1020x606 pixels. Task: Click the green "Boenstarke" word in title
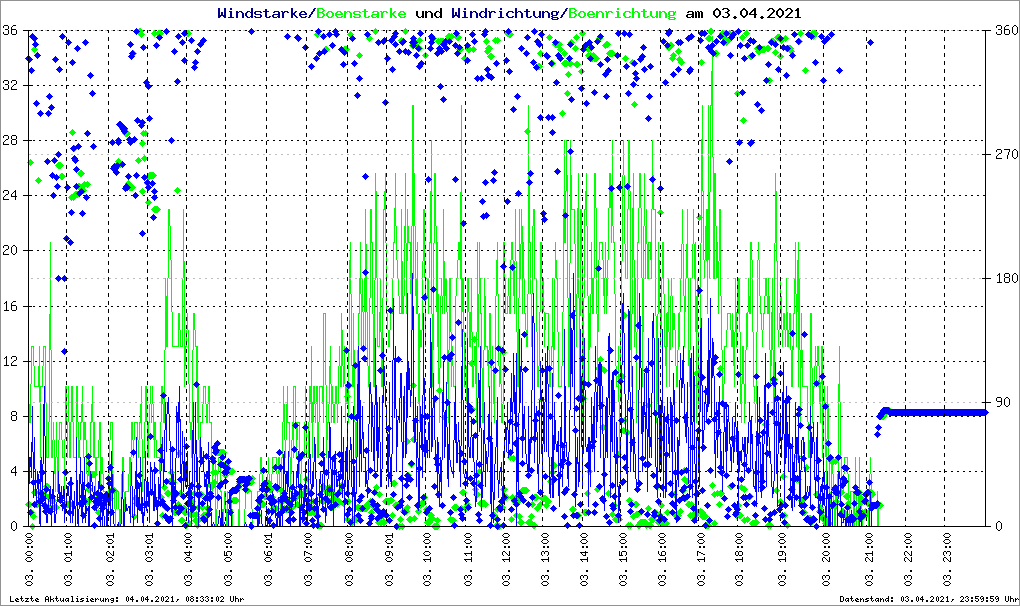click(361, 13)
